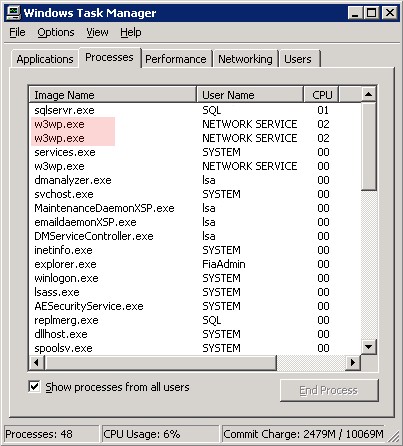Screen dimensions: 403x446
Task: Open the View menu
Action: (97, 32)
